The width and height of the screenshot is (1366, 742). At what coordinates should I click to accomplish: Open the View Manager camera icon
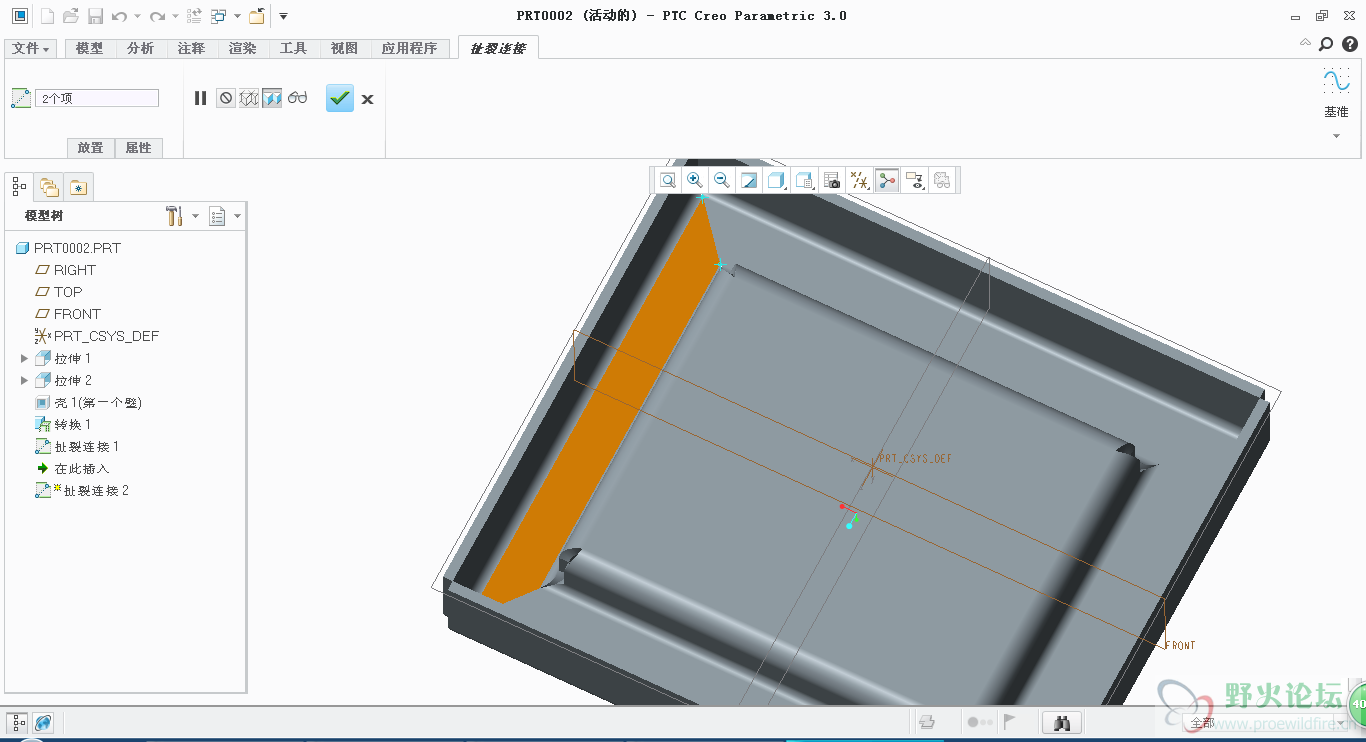tap(832, 180)
